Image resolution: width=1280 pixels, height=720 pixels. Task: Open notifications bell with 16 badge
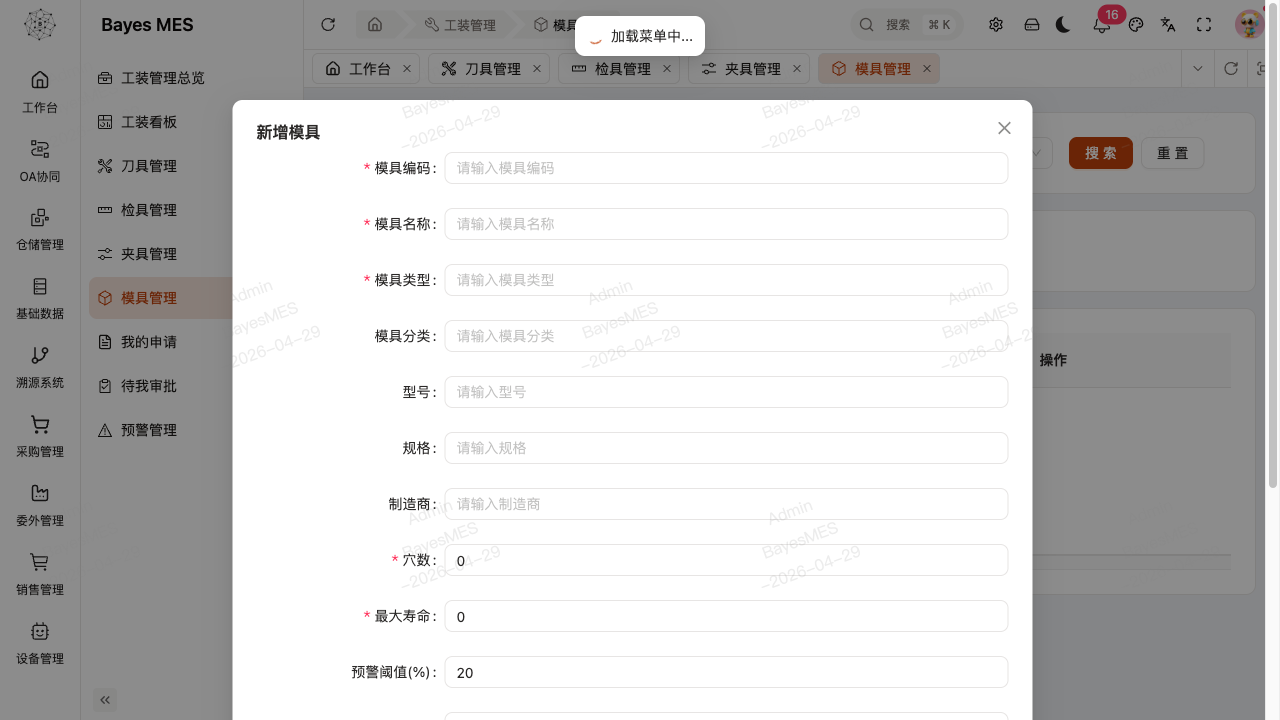click(x=1102, y=25)
